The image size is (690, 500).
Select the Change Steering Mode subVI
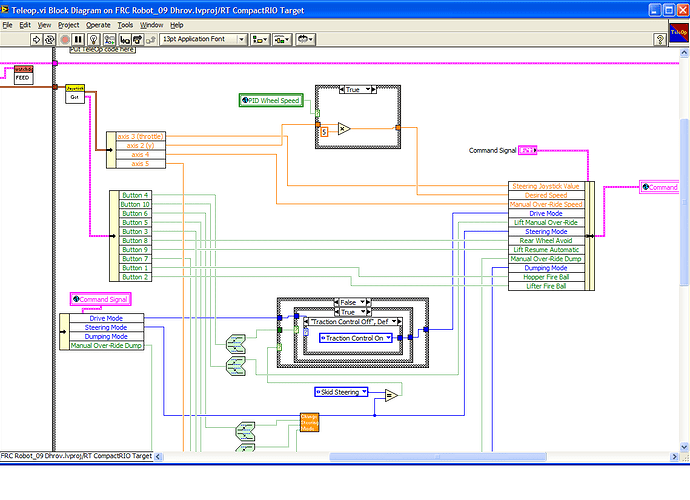[x=309, y=423]
